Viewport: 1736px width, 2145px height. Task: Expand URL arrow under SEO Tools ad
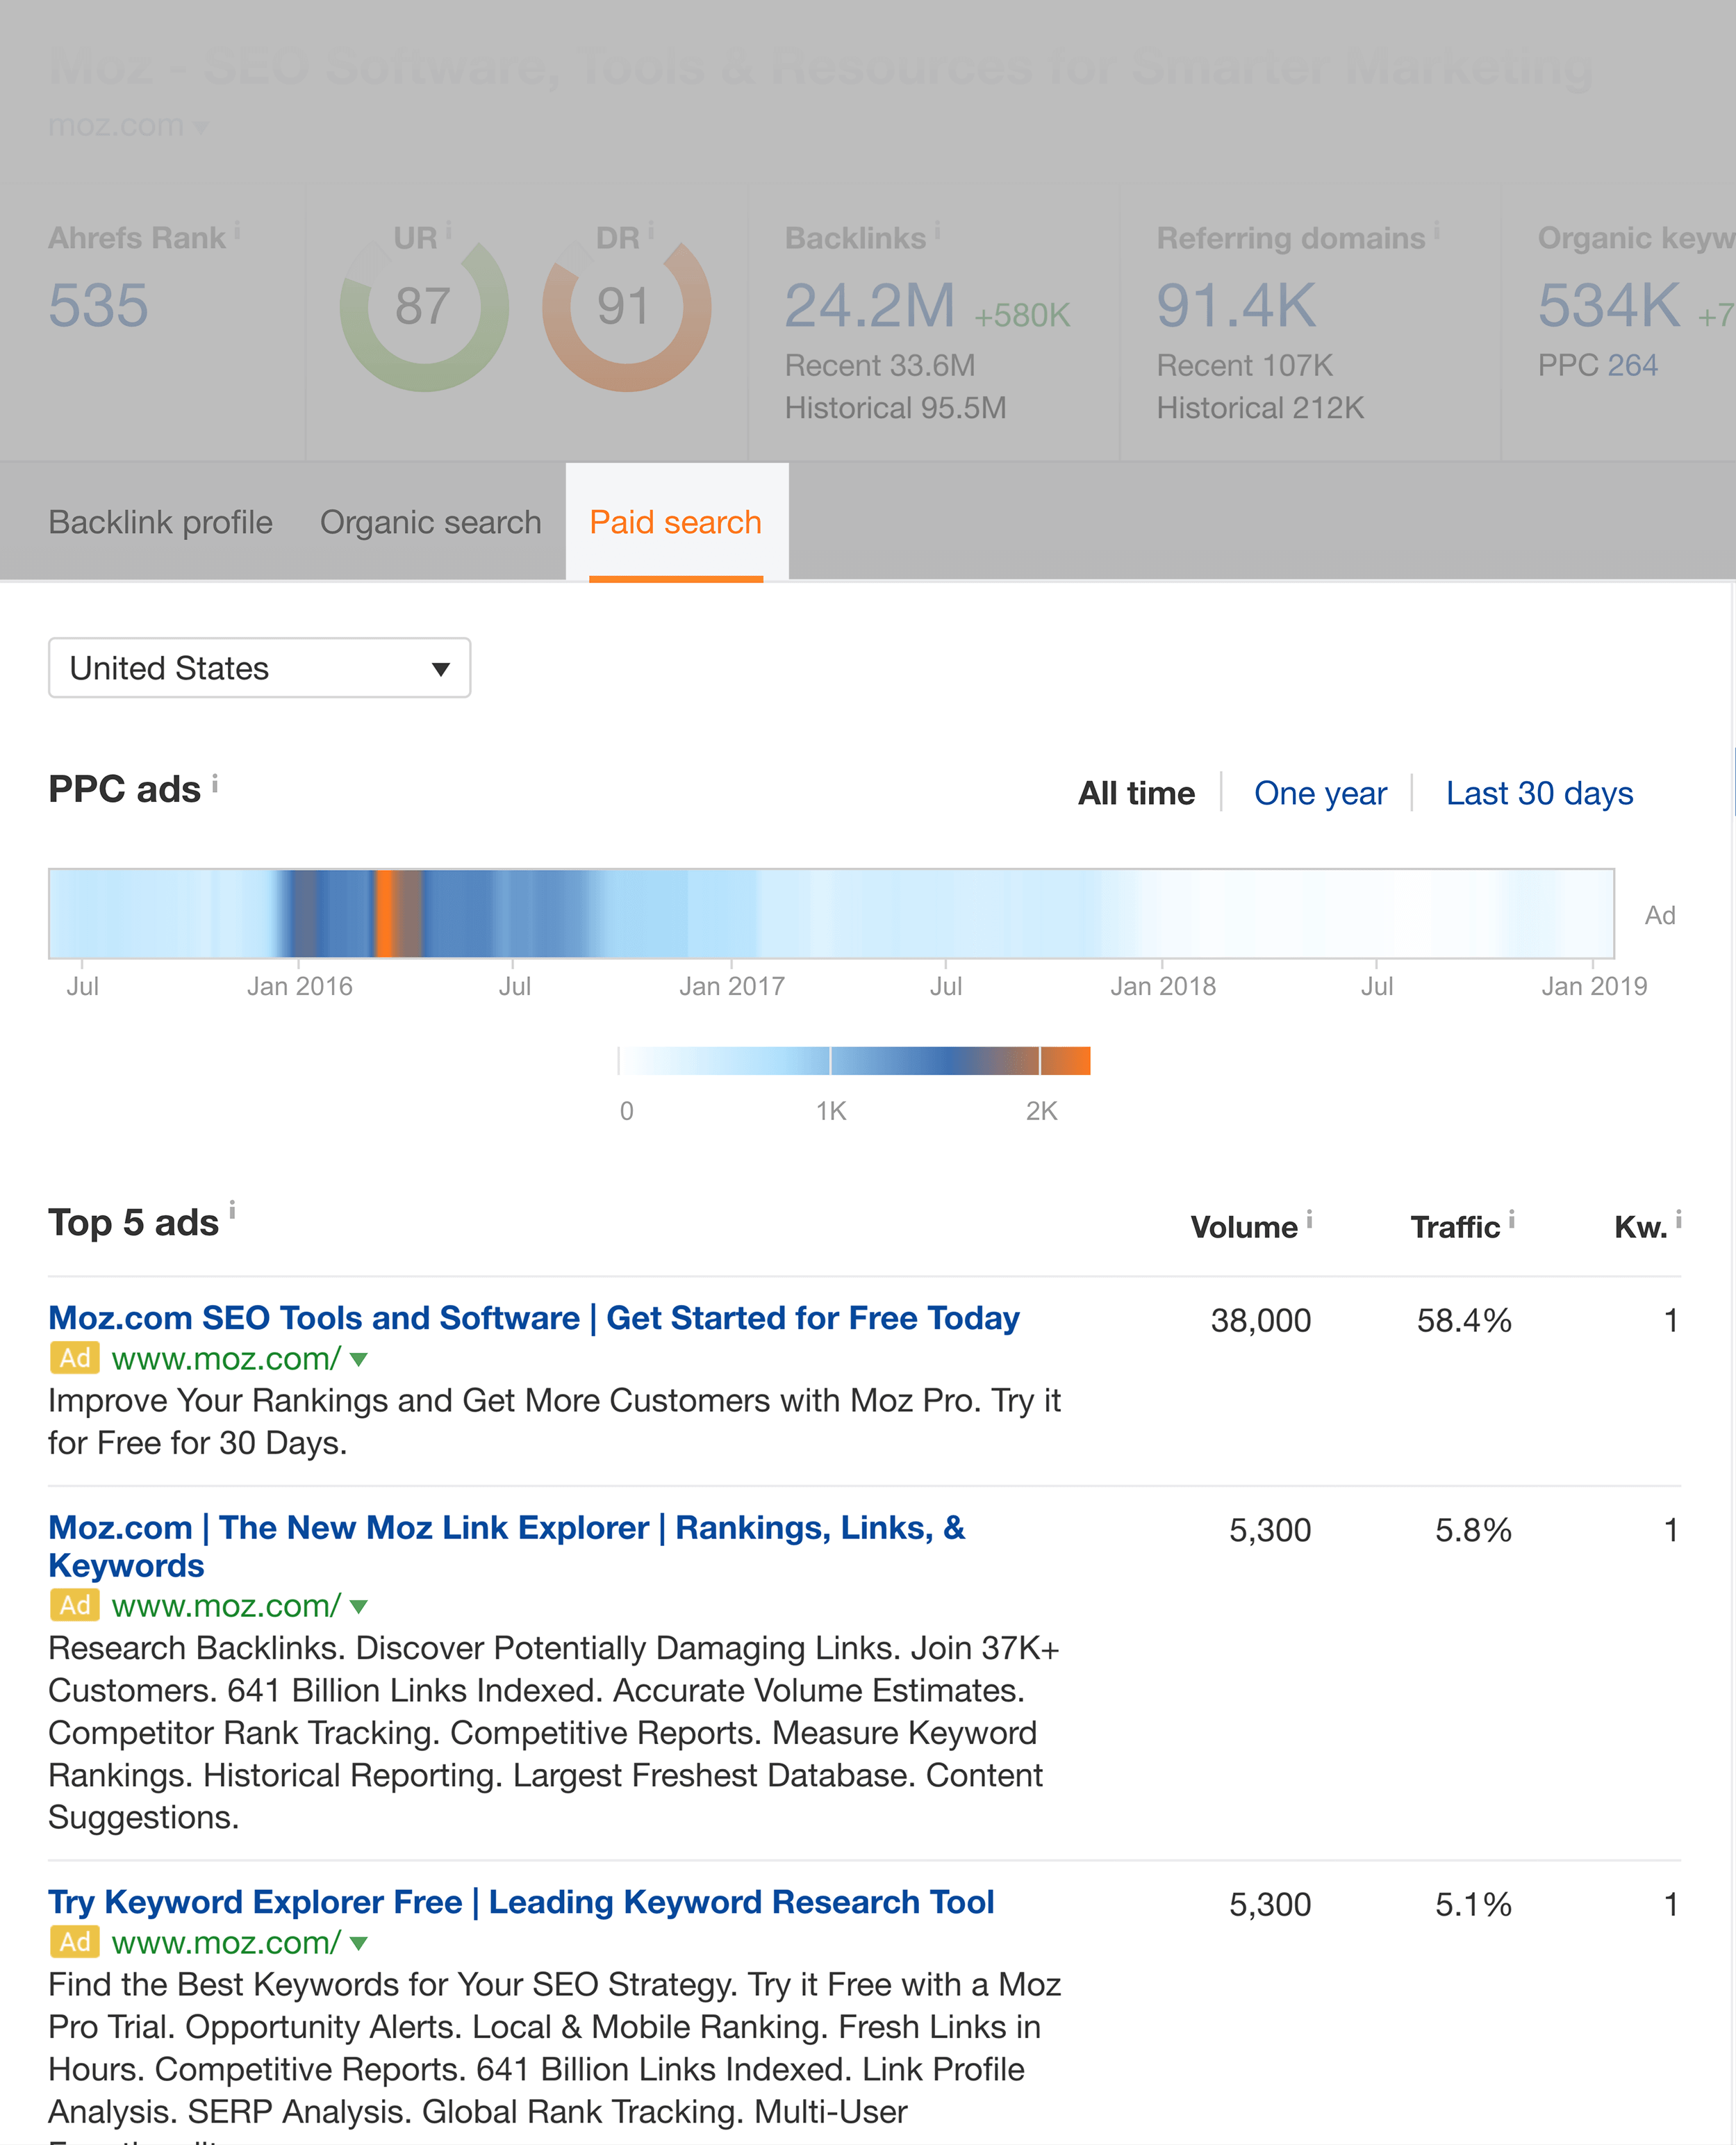(x=359, y=1360)
